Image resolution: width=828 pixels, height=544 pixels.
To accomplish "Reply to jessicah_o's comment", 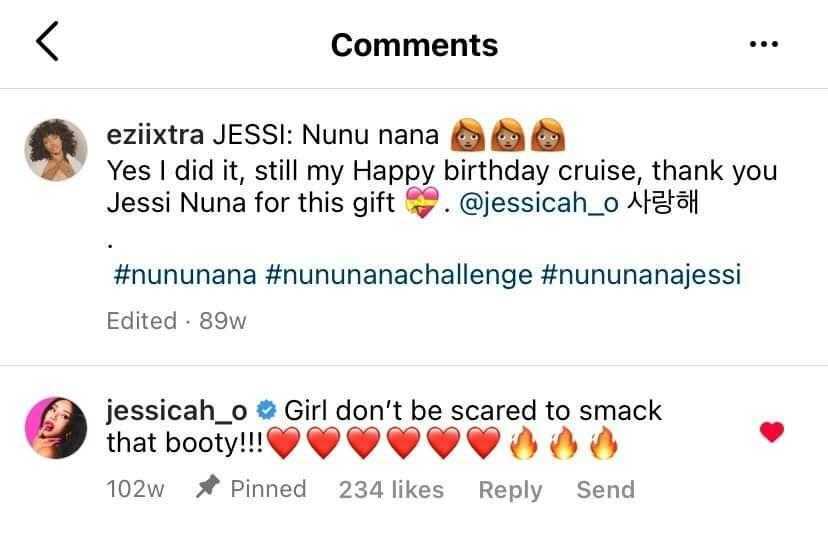I will [510, 489].
